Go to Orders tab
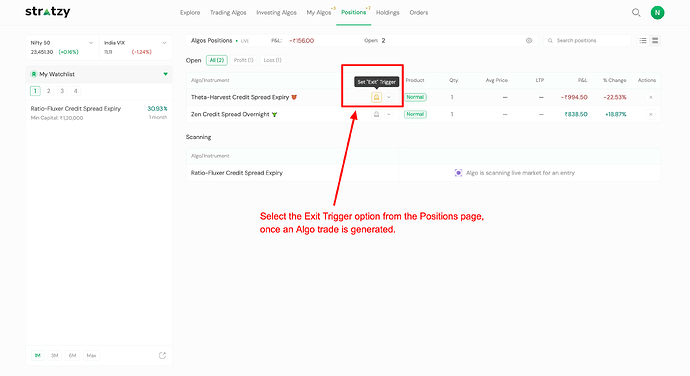 click(418, 12)
